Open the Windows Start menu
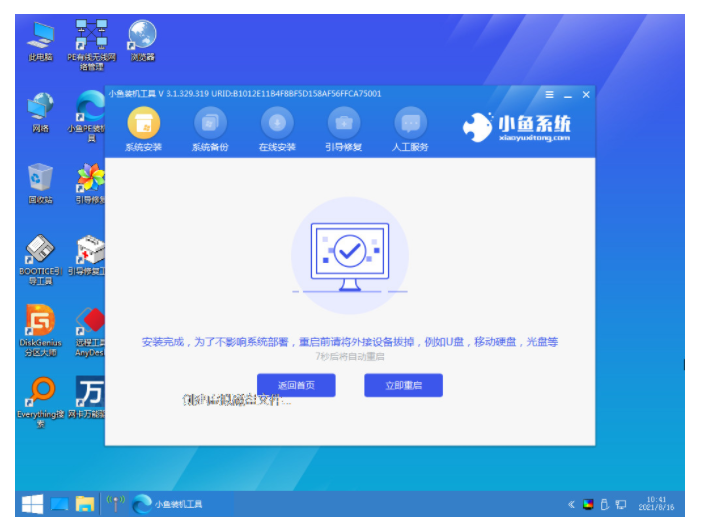Screen dimensions: 717x523 (x=32, y=504)
